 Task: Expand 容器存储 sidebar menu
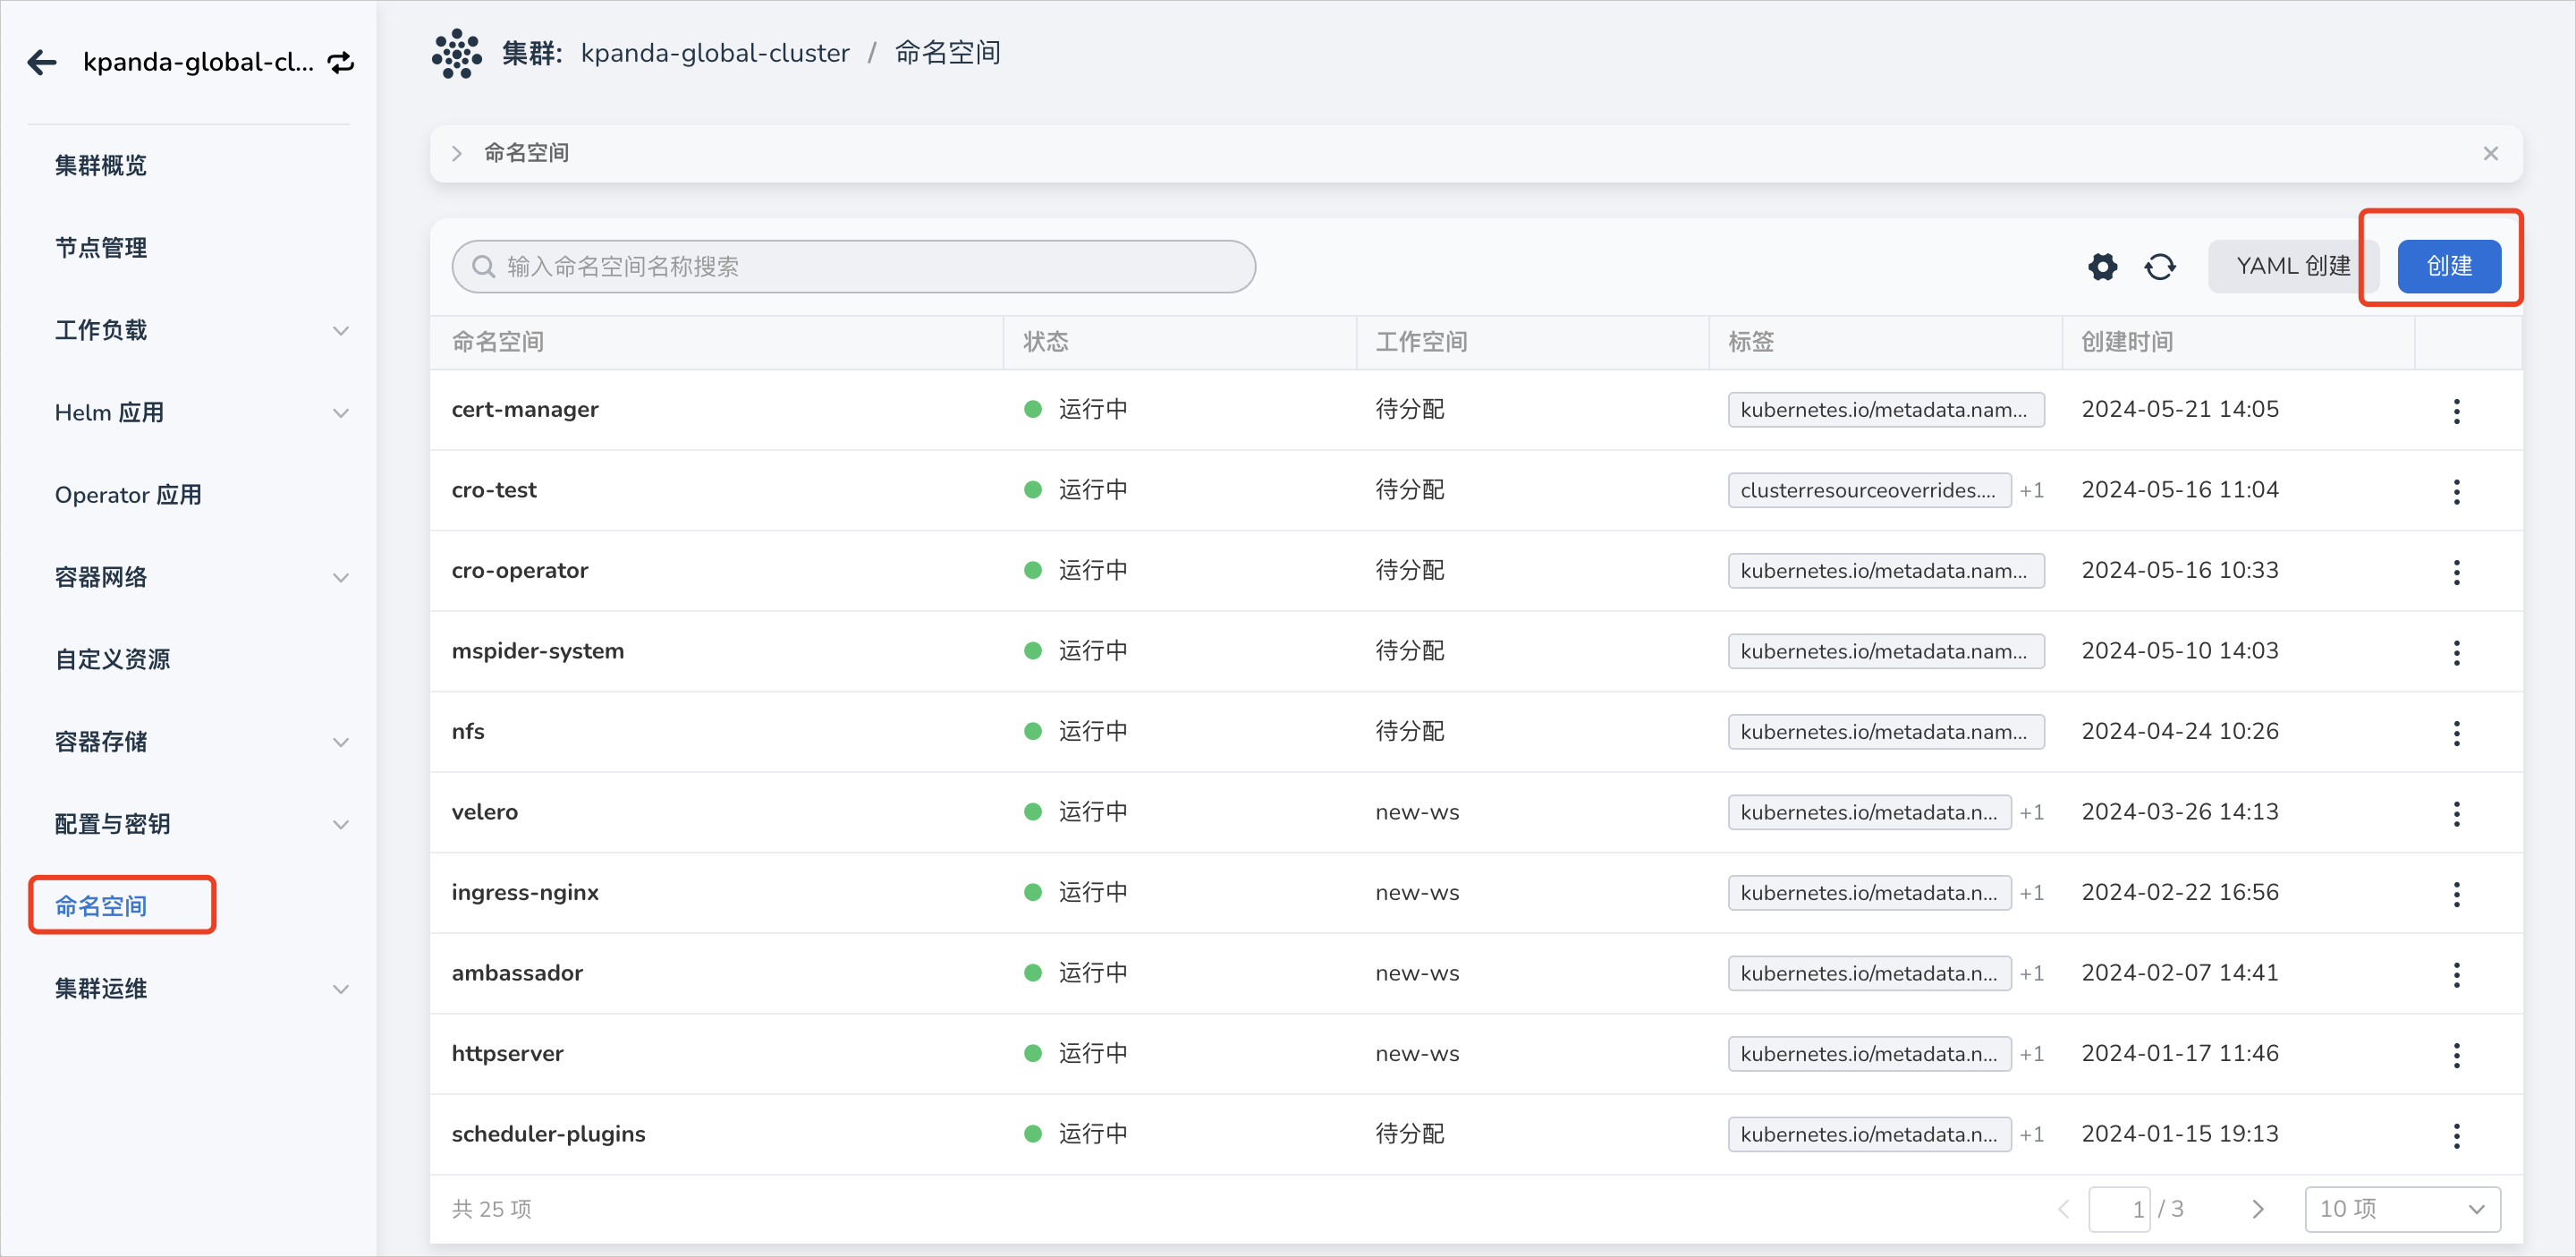[340, 742]
